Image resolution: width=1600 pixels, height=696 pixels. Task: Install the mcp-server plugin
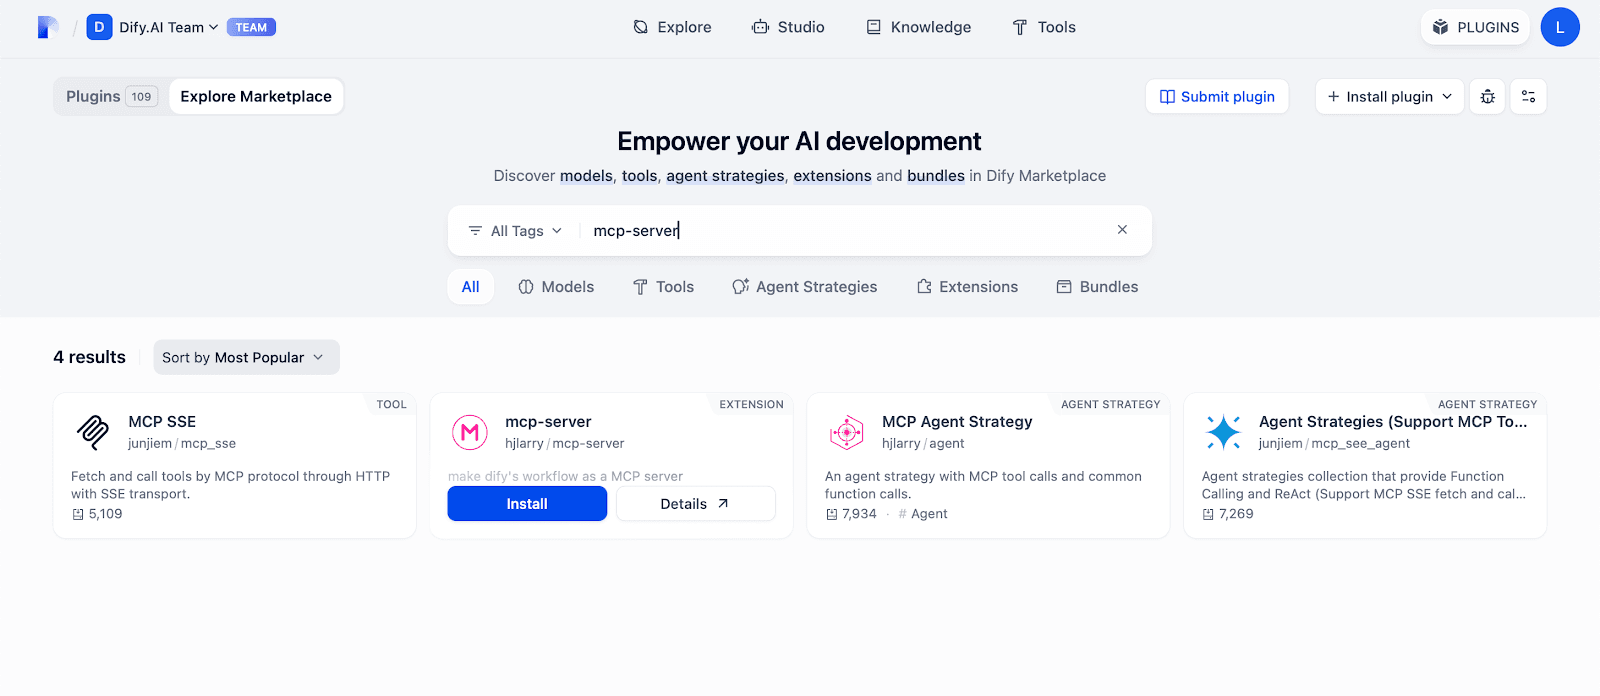click(527, 504)
